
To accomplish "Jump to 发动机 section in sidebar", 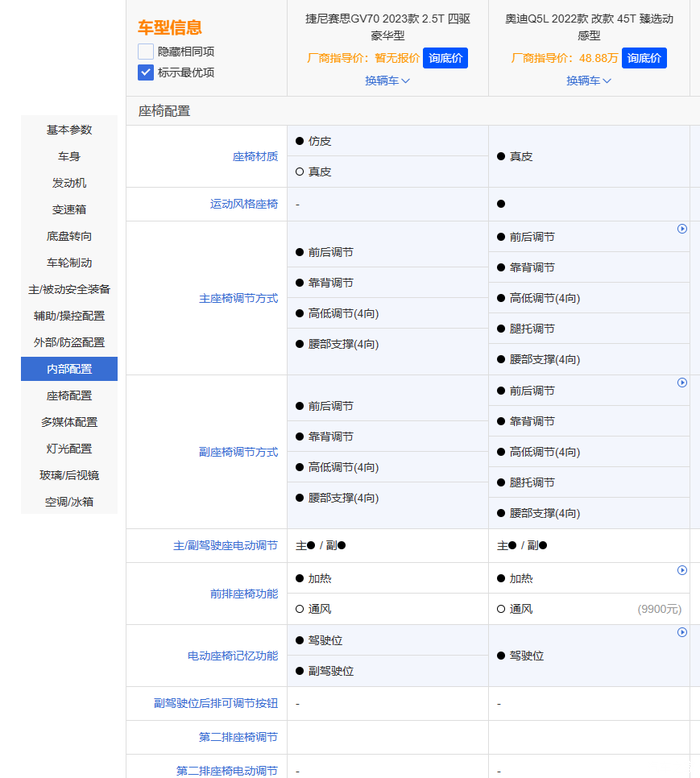I will click(69, 183).
